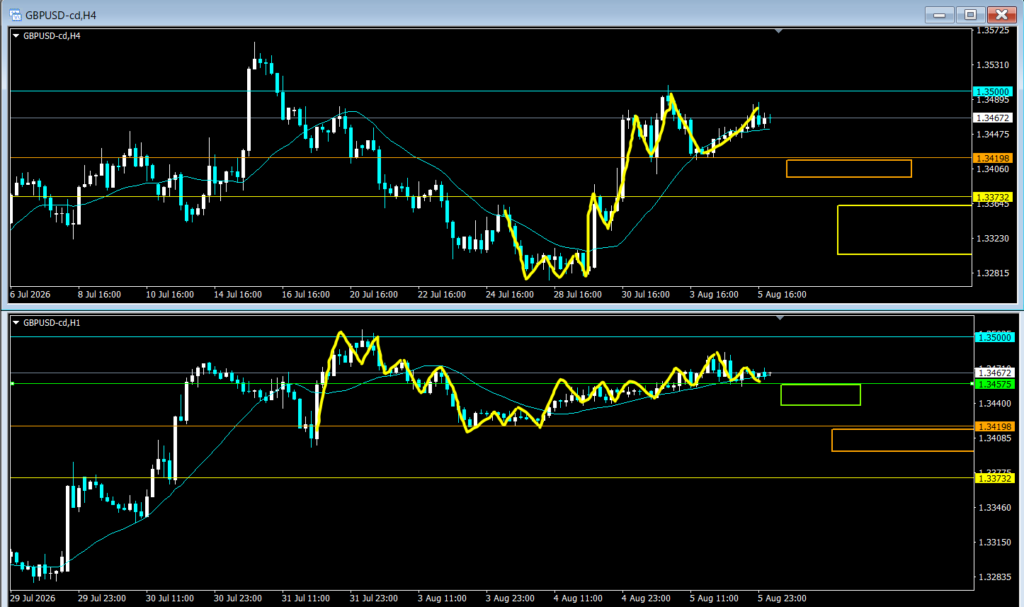Click the 1.35310 price scale value
Screen dimensions: 1024x607
[993, 65]
